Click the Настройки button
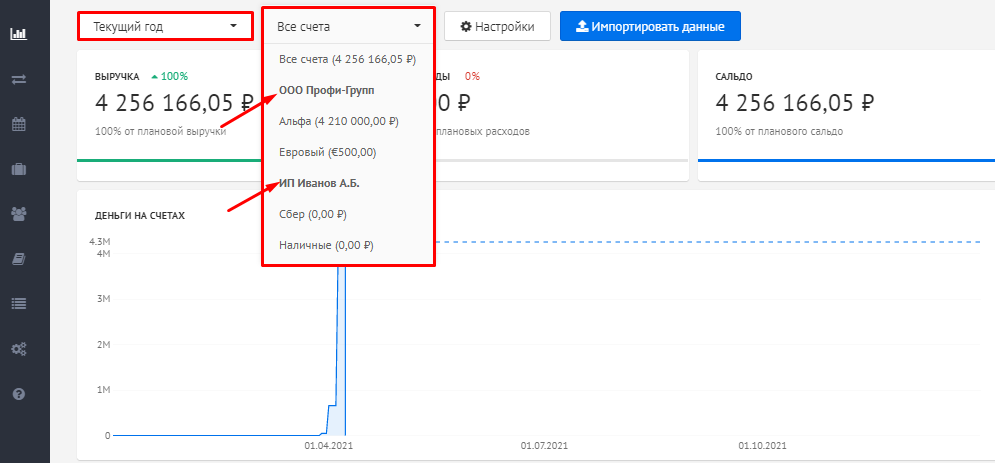Screen dimensions: 995x463 [x=498, y=27]
